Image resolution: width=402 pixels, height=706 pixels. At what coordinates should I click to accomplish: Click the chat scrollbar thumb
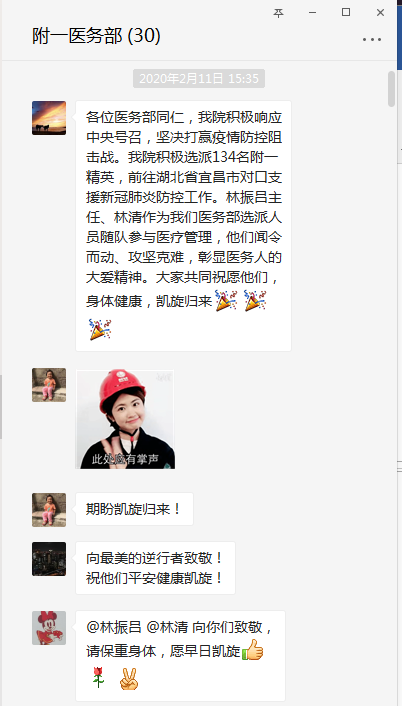coord(392,89)
